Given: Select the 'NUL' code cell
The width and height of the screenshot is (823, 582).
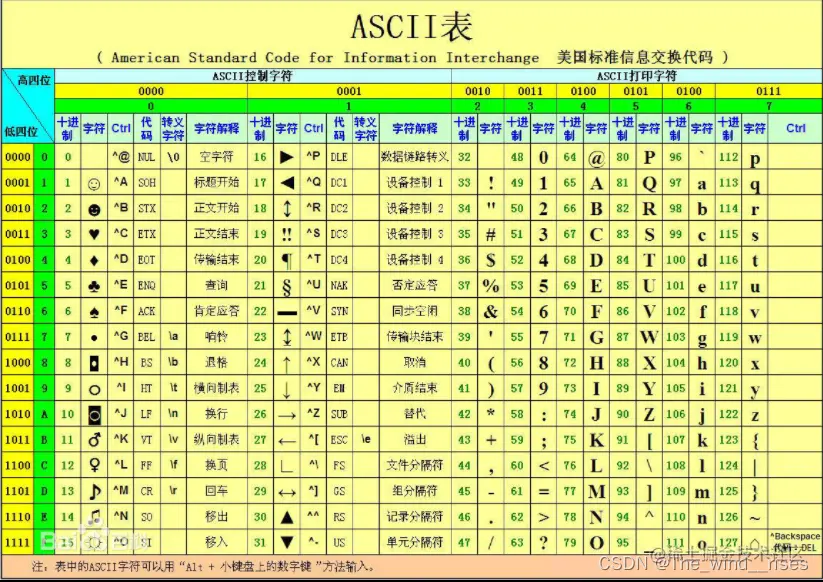Looking at the screenshot, I should tap(146, 157).
